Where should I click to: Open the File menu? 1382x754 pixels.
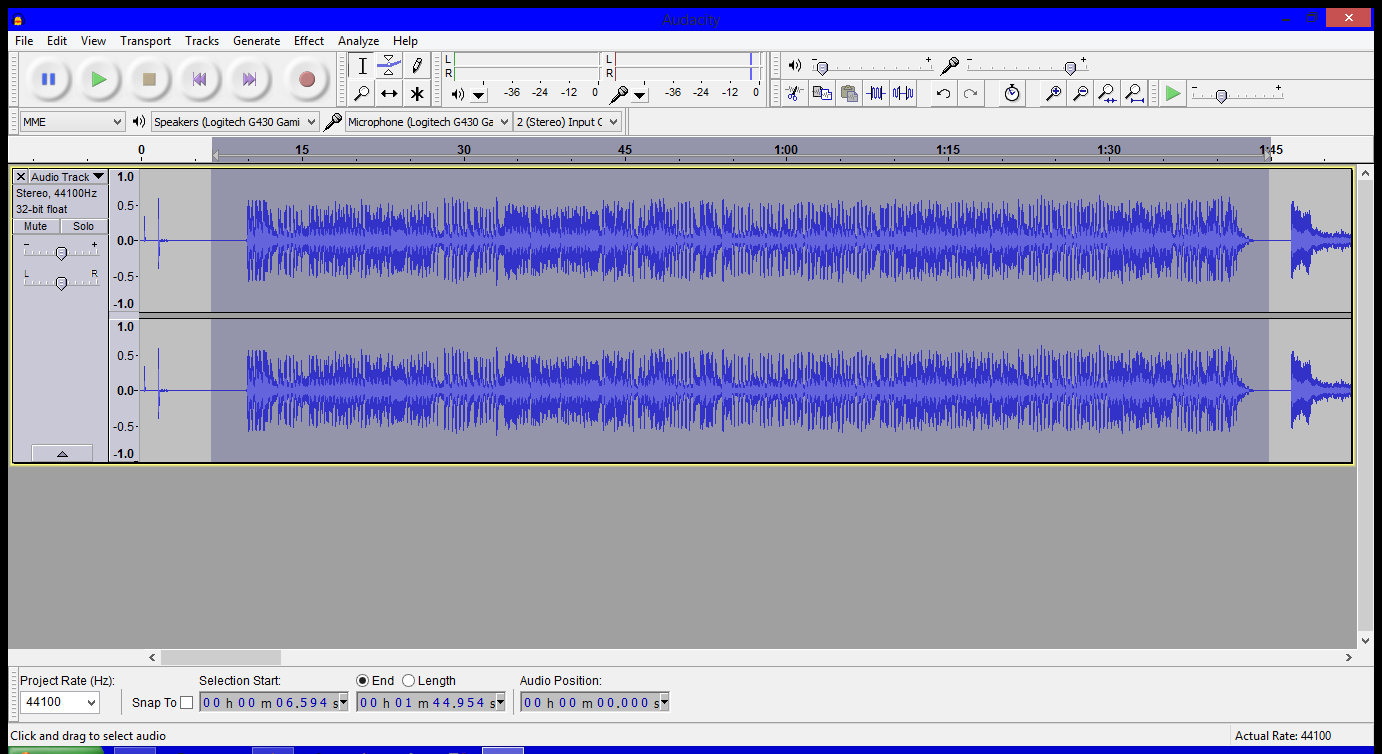24,41
